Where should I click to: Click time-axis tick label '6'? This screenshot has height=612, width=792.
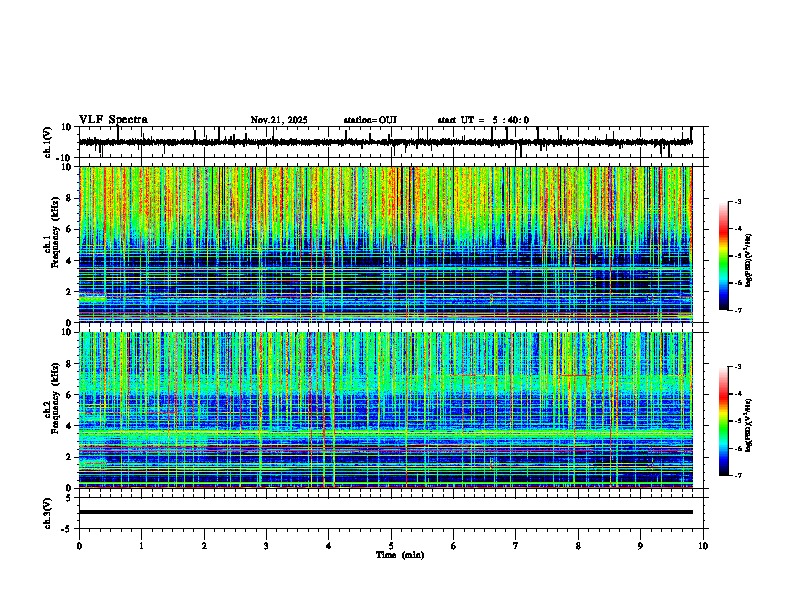pos(454,546)
